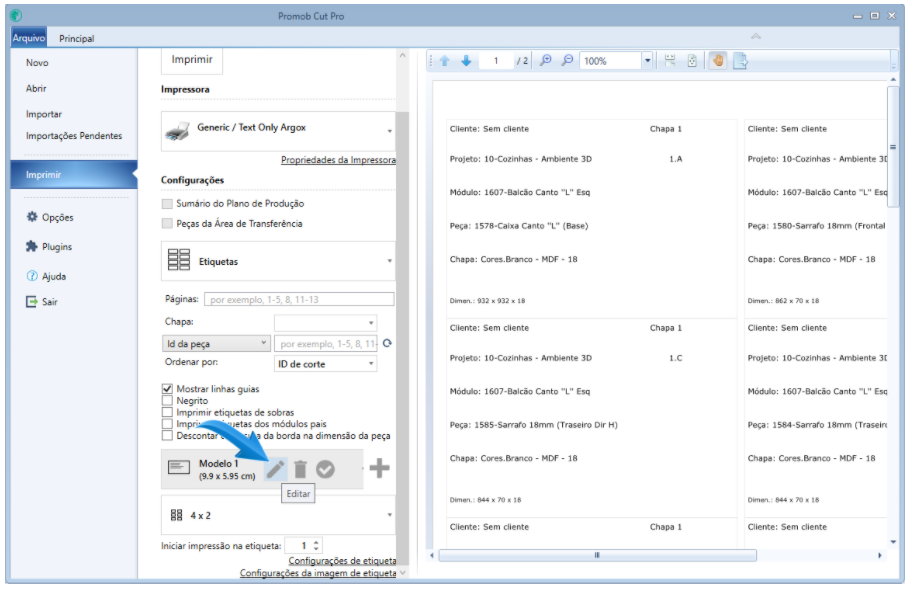Collapse the ribbon with the chevron up icon

(x=756, y=37)
